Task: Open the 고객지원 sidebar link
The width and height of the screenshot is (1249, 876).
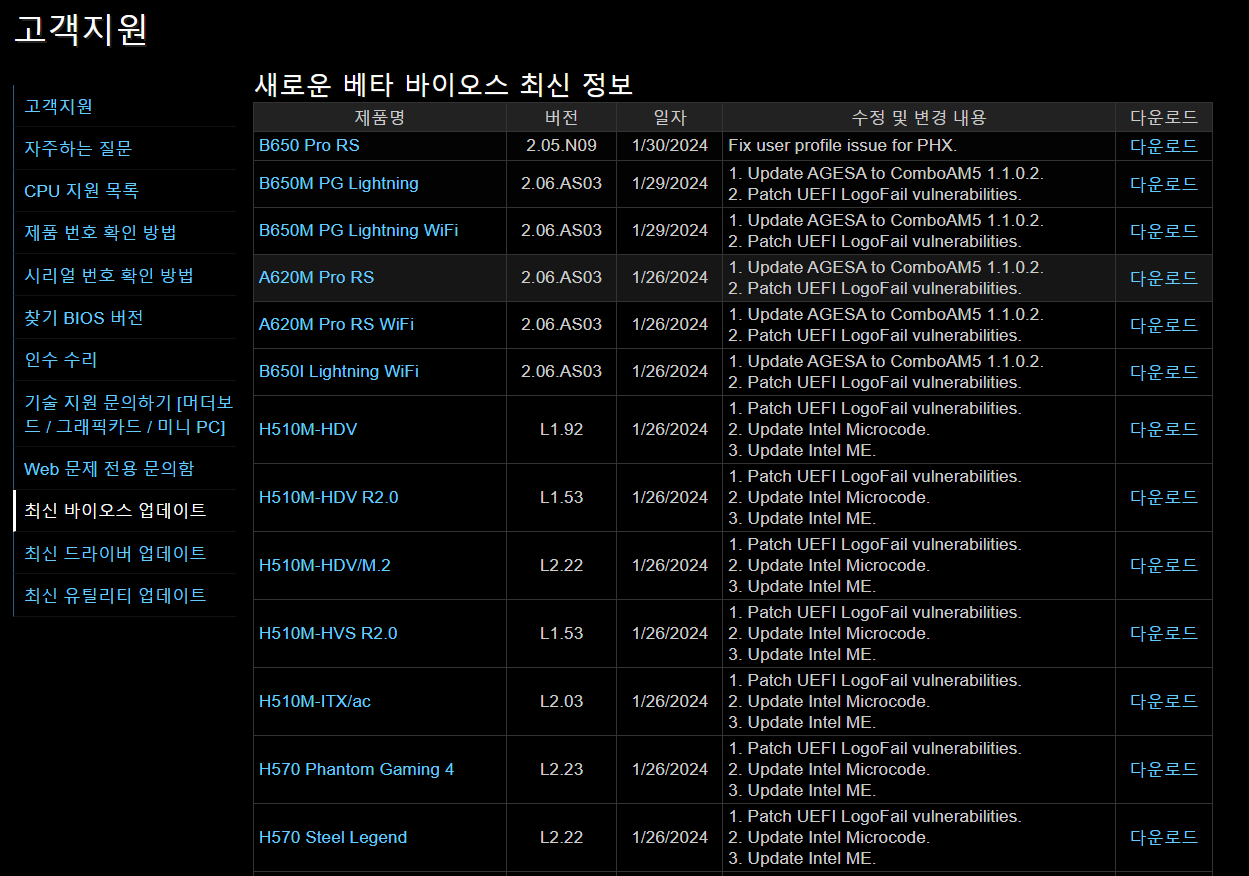Action: tap(58, 106)
